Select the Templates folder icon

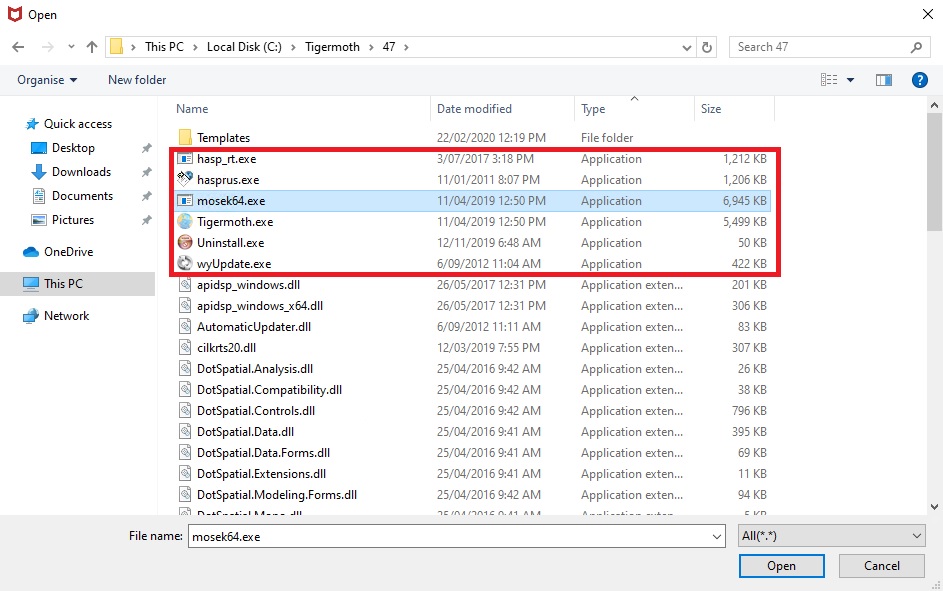click(185, 138)
